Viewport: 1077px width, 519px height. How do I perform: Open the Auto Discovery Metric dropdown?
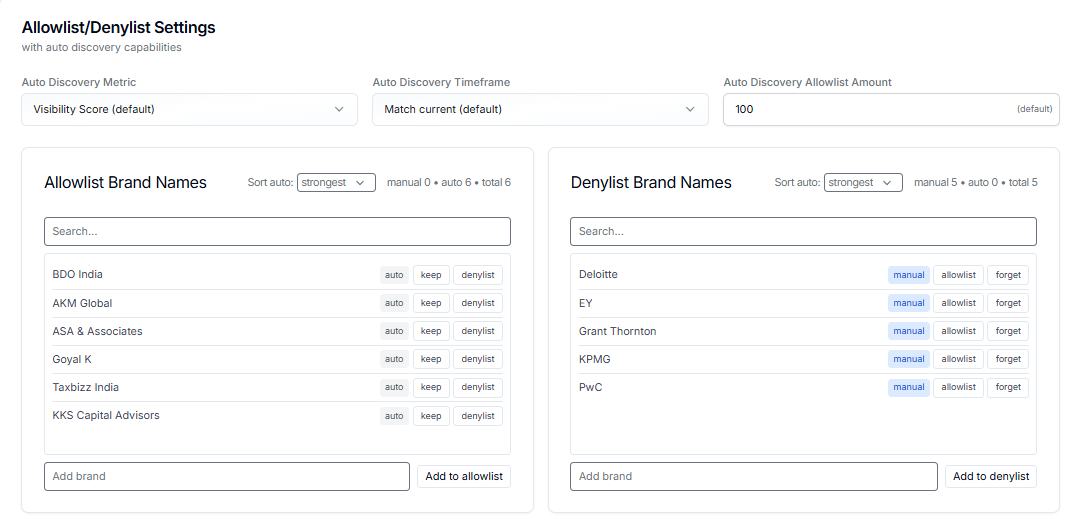coord(190,109)
